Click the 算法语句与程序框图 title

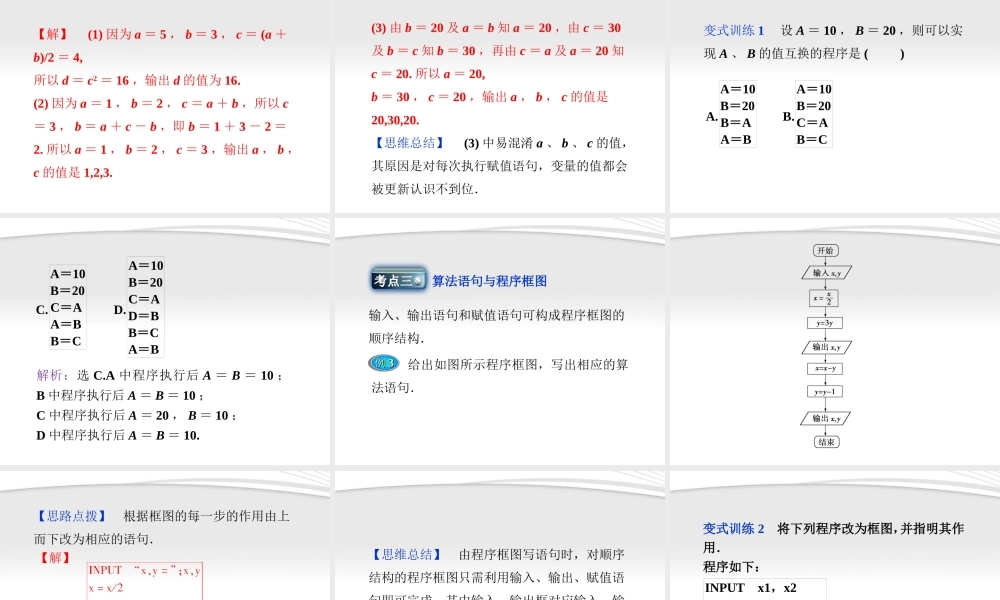[489, 281]
